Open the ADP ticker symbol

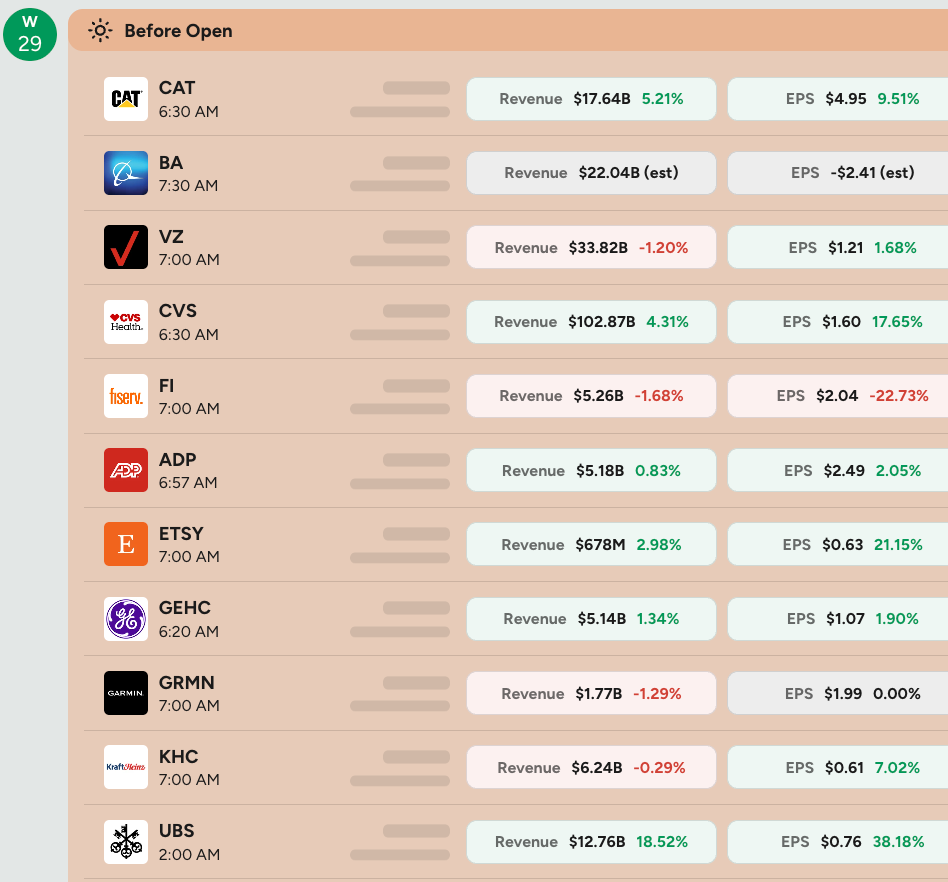coord(177,459)
